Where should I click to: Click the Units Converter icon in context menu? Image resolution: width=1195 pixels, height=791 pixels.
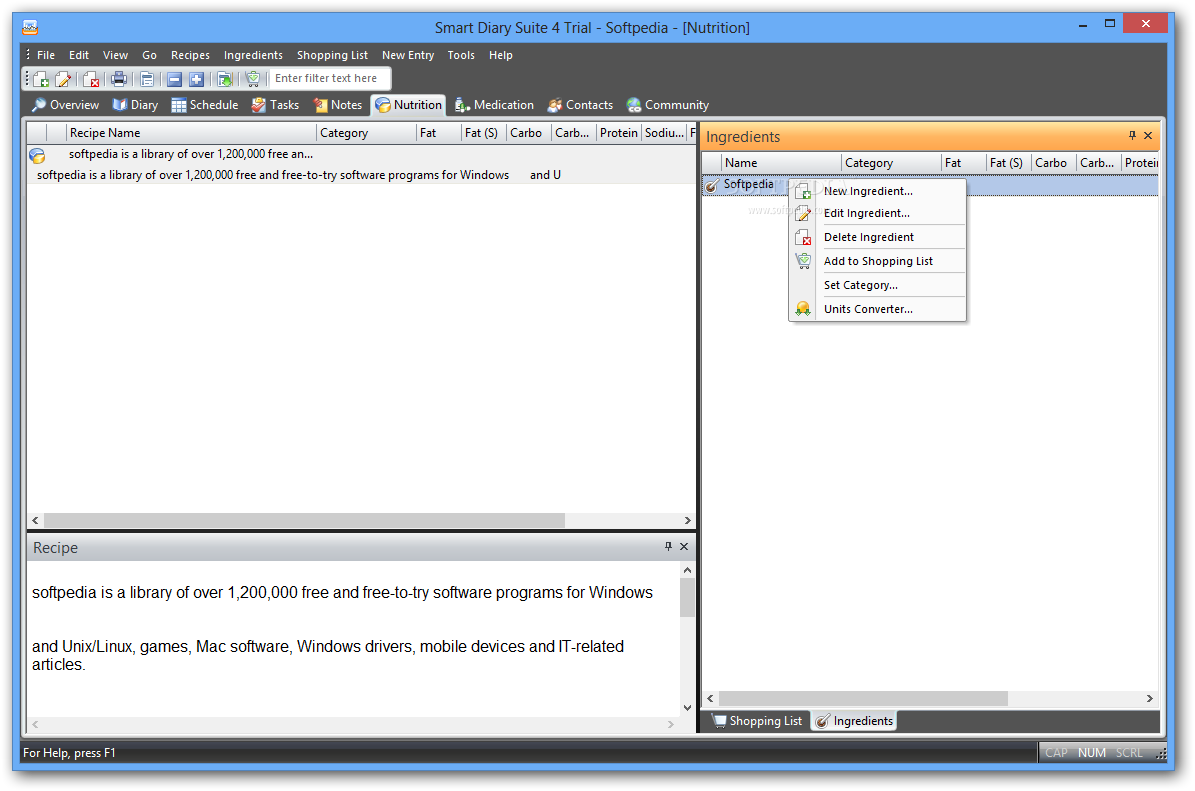(803, 309)
